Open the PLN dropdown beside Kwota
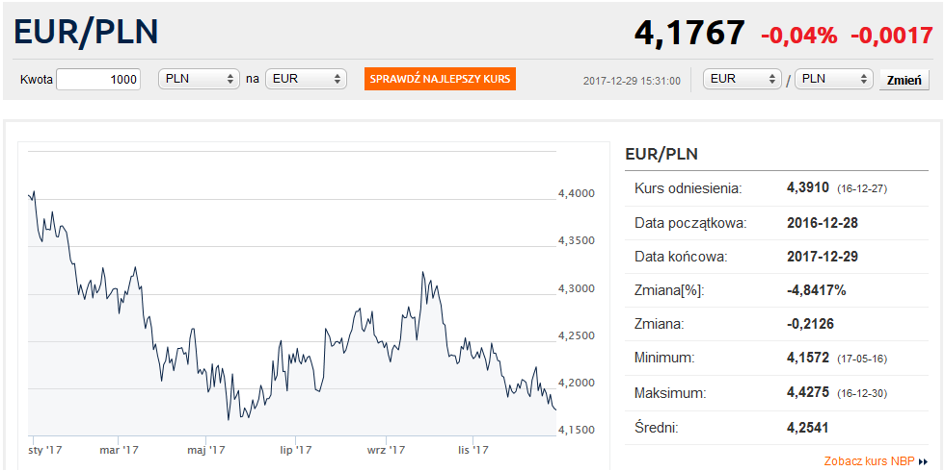The image size is (945, 471). click(199, 79)
